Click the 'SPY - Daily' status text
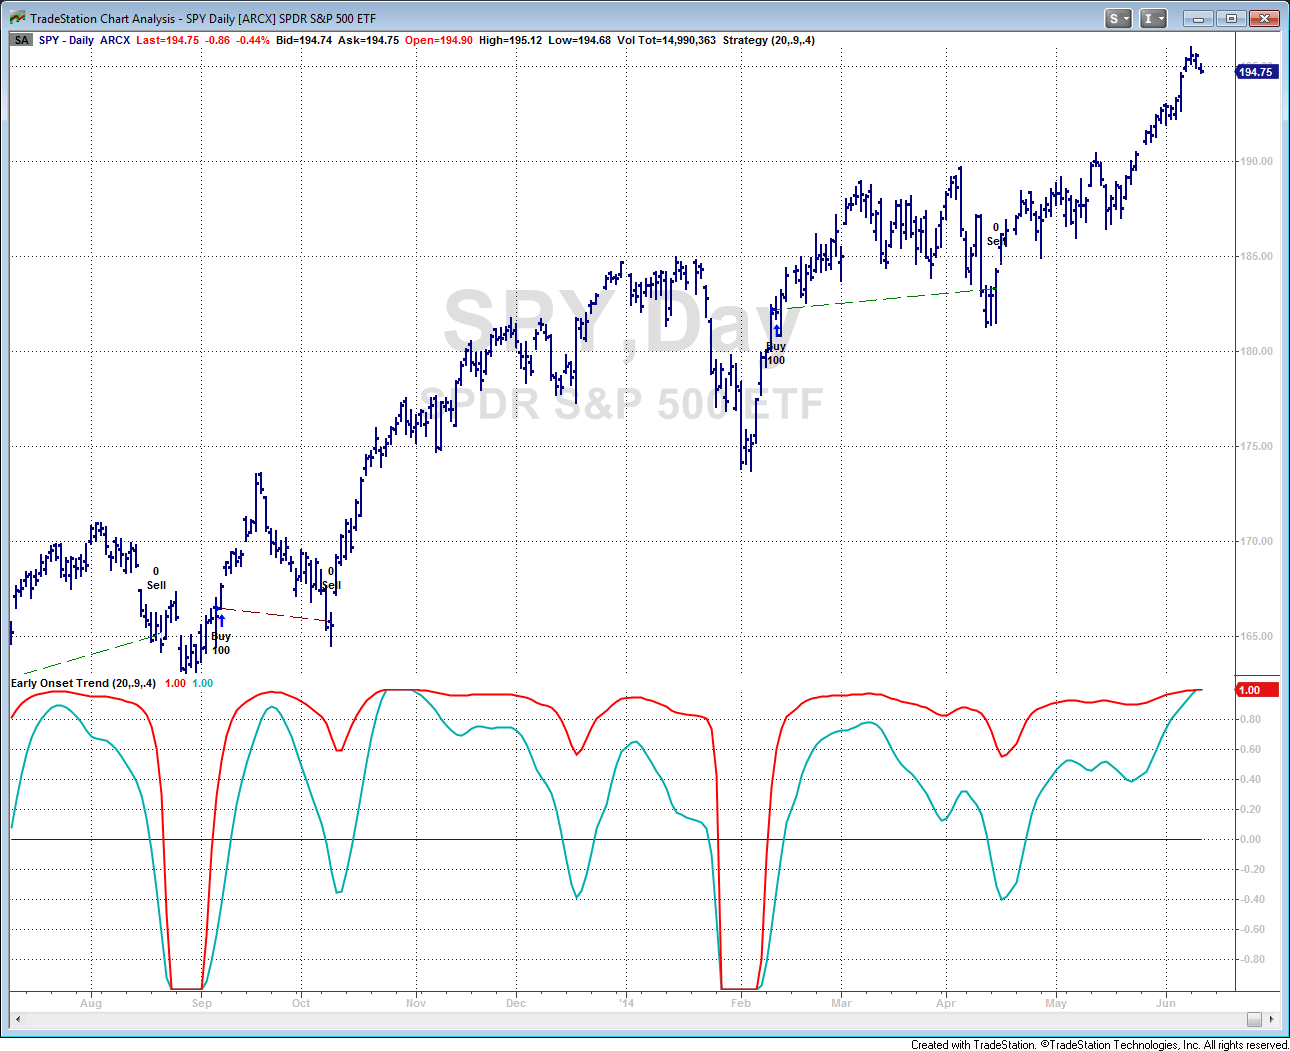Image resolution: width=1290 pixels, height=1051 pixels. point(66,40)
